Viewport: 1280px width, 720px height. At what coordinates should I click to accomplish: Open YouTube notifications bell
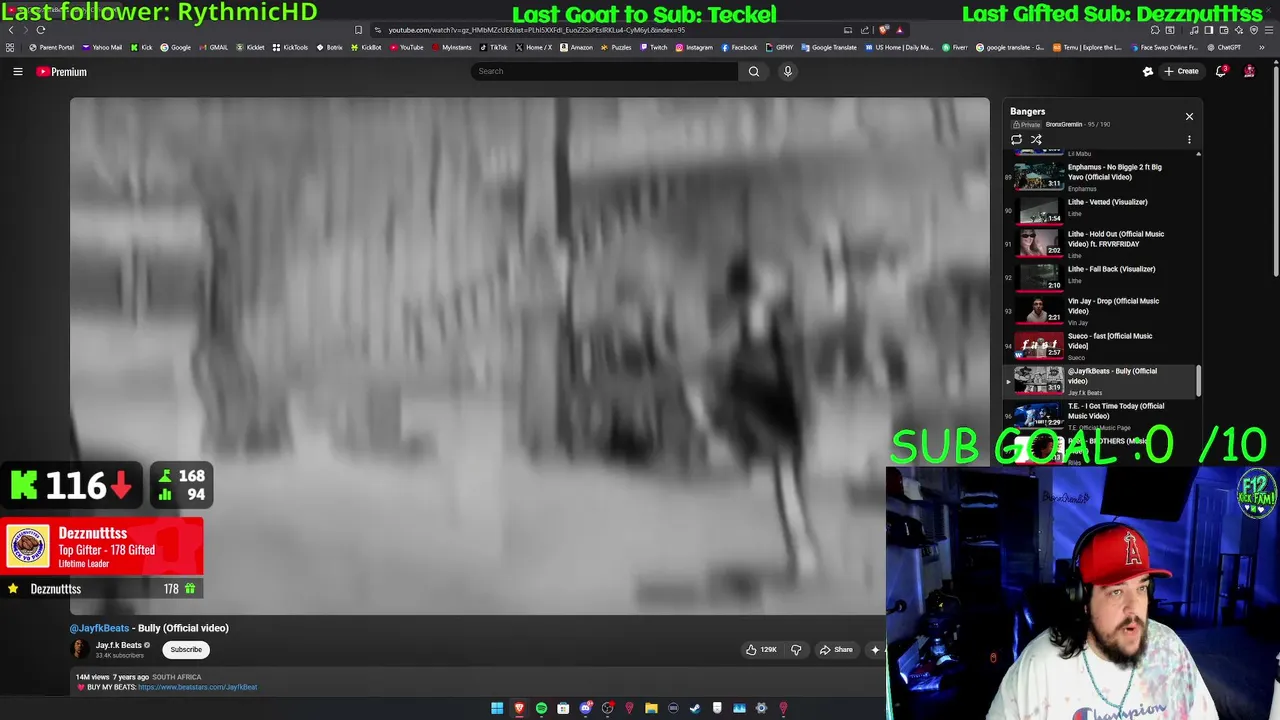tap(1221, 71)
